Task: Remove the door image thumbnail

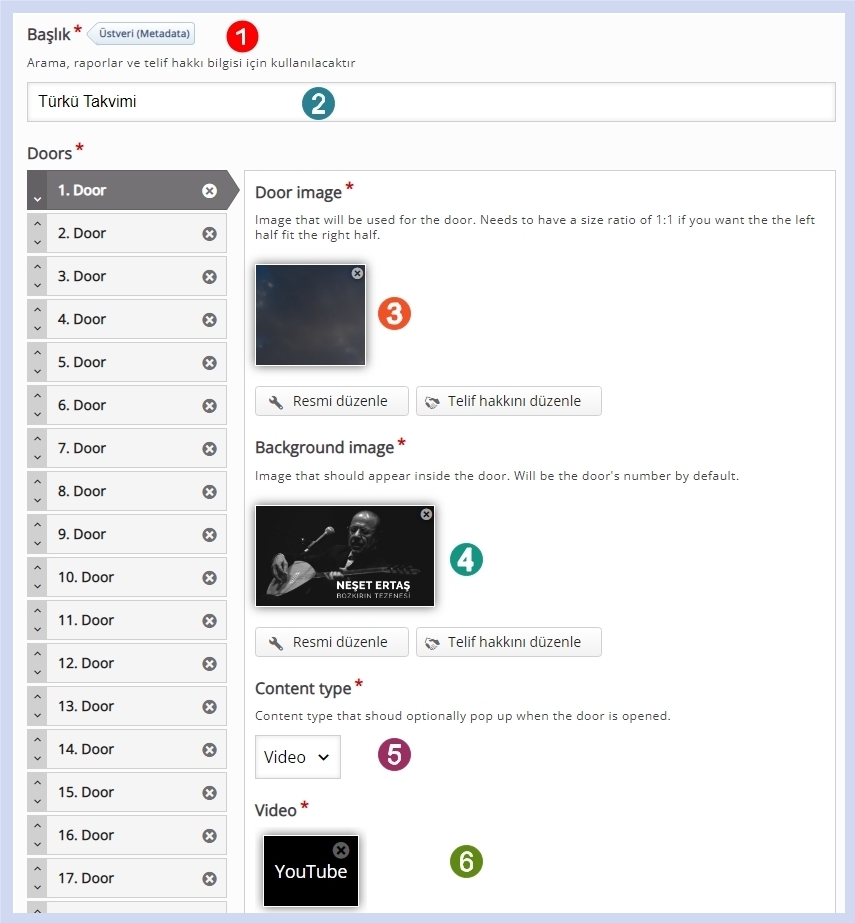Action: 357,273
